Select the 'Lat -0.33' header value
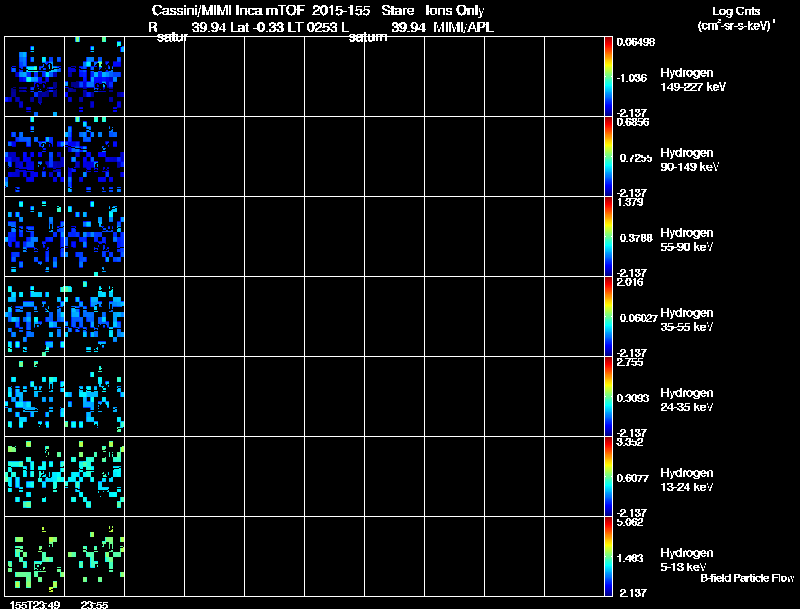Image resolution: width=800 pixels, height=609 pixels. click(257, 28)
